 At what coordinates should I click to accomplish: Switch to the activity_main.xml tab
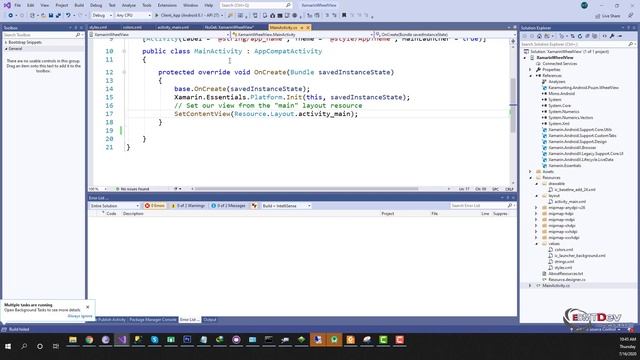pos(173,27)
